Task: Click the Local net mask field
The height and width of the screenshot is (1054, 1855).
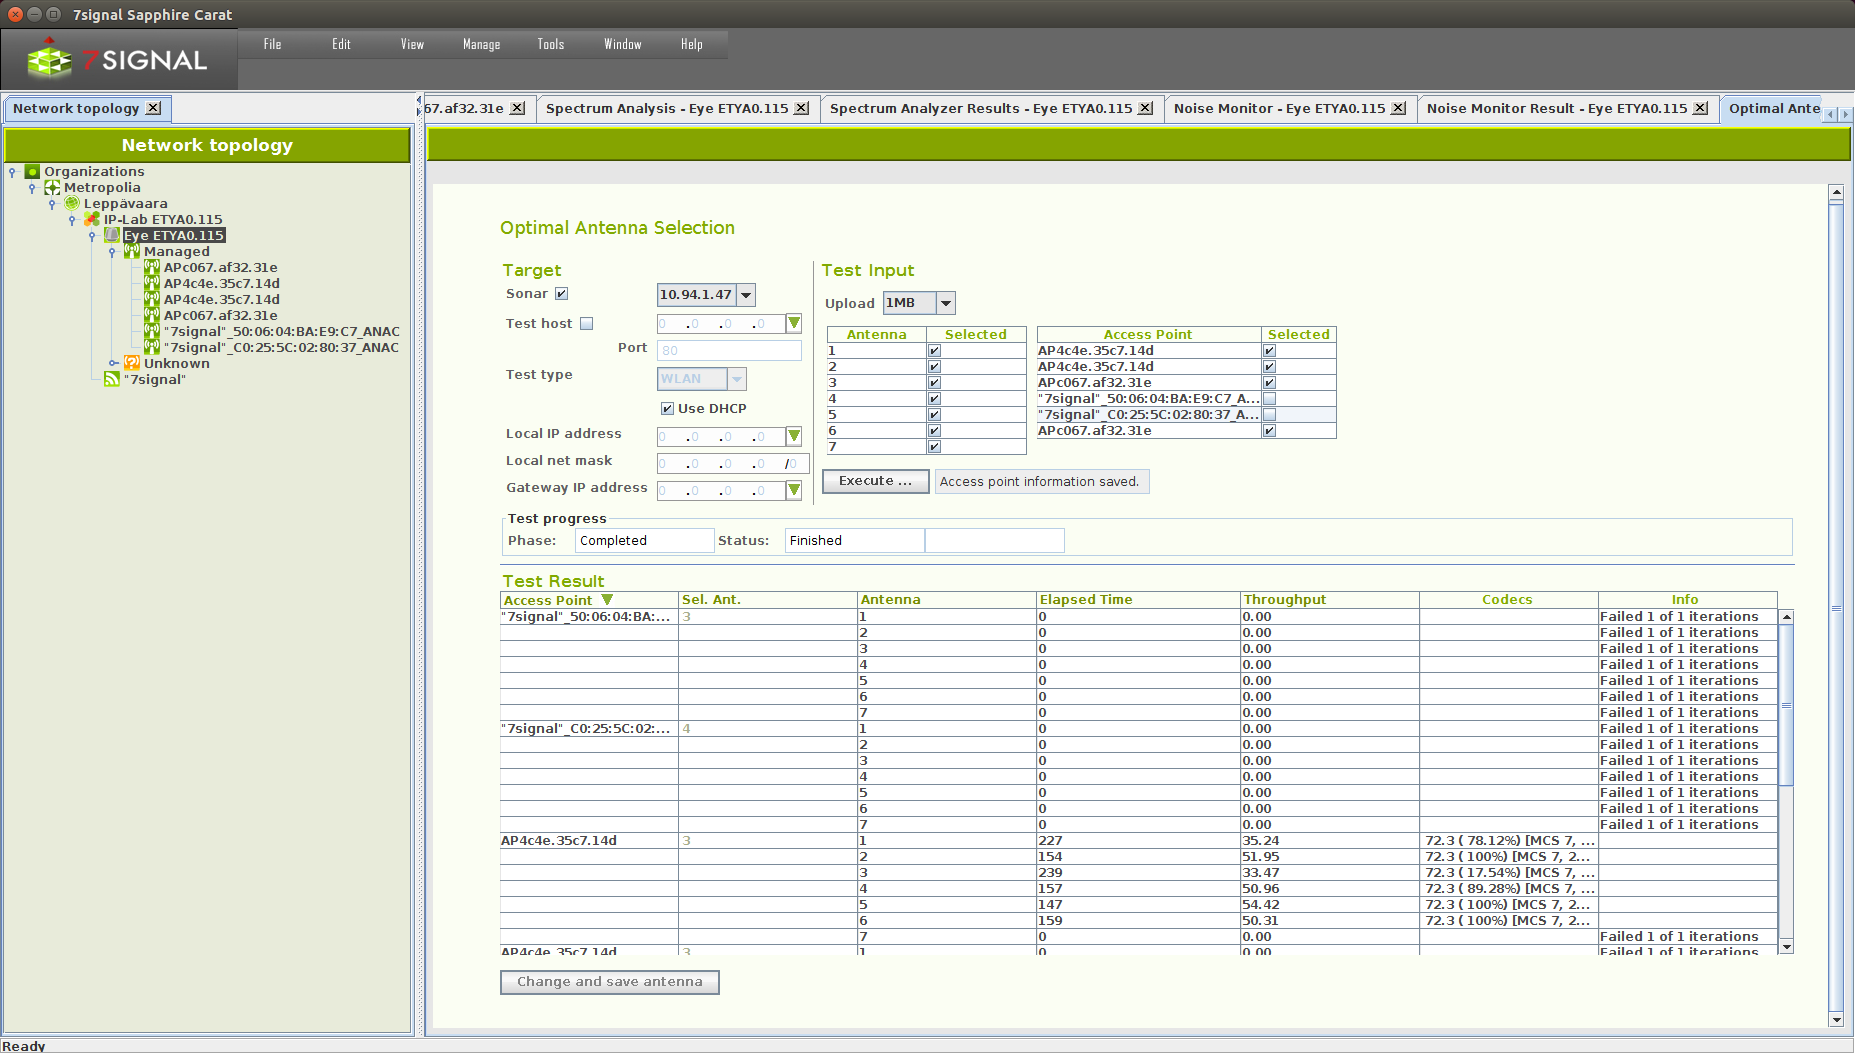Action: (732, 463)
